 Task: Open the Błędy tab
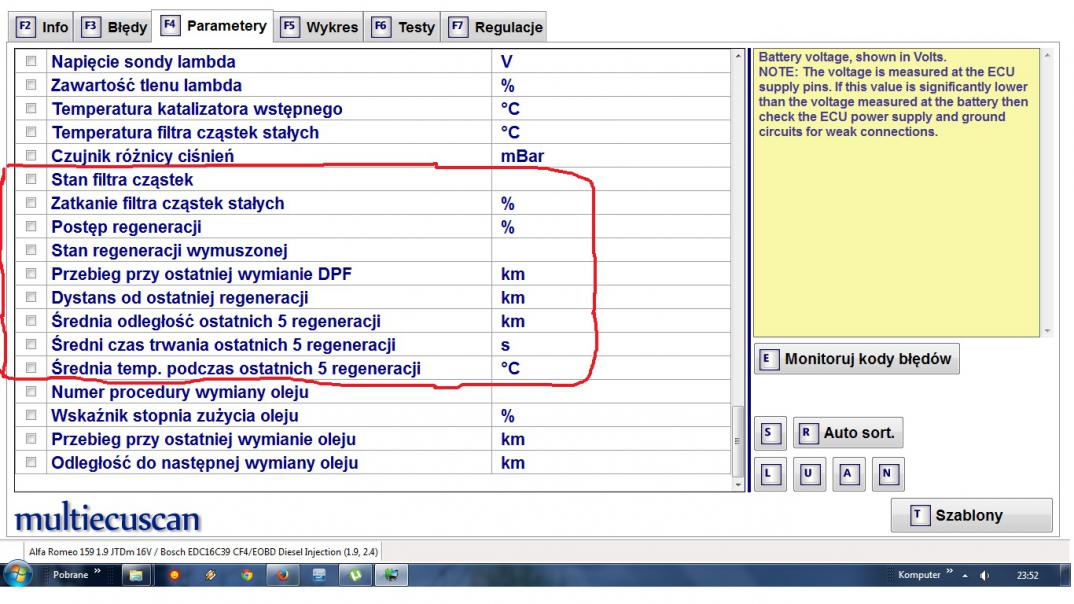point(116,27)
